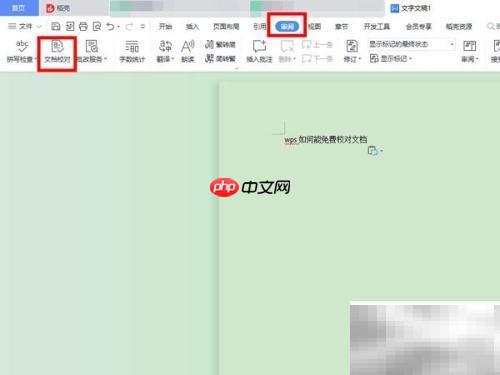
Task: Switch to the 章节 ribbon tab
Action: (x=341, y=26)
